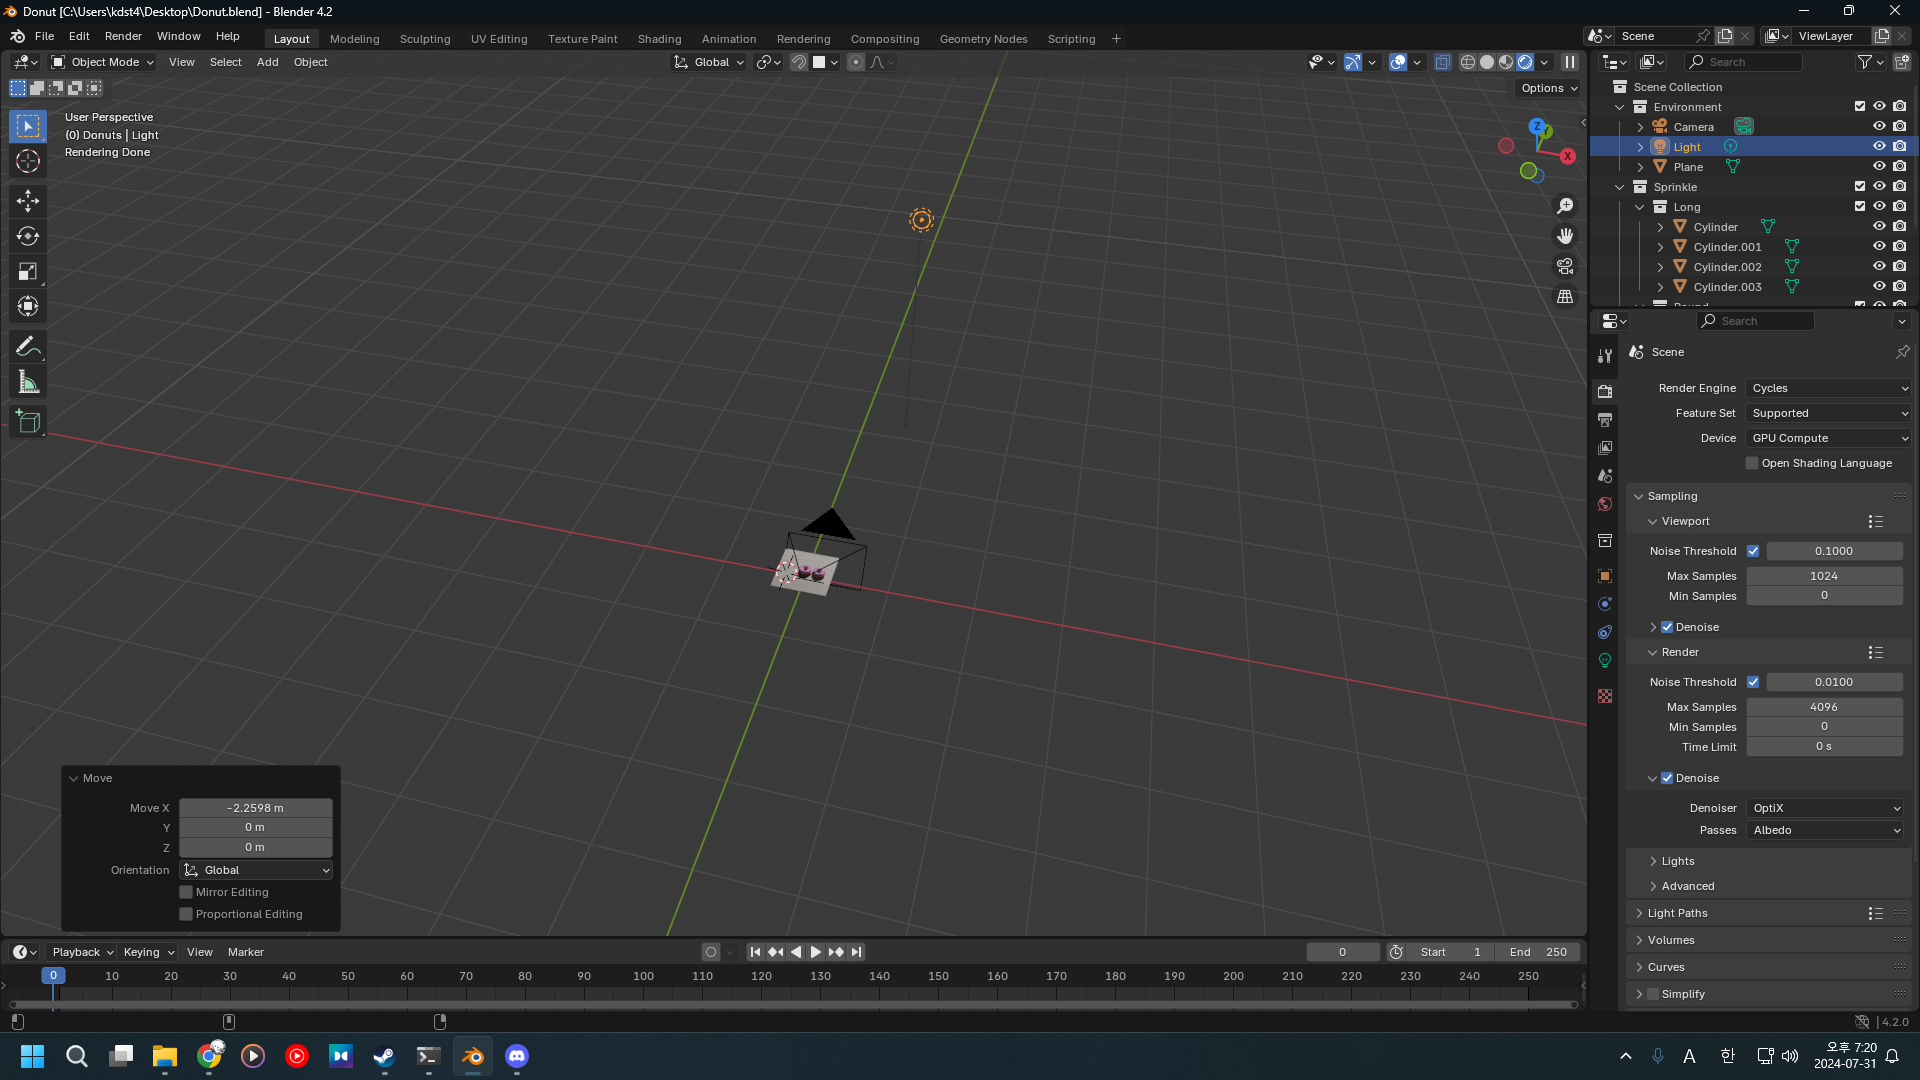Hide the Plane object in outliner
1920x1080 pixels.
1879,166
